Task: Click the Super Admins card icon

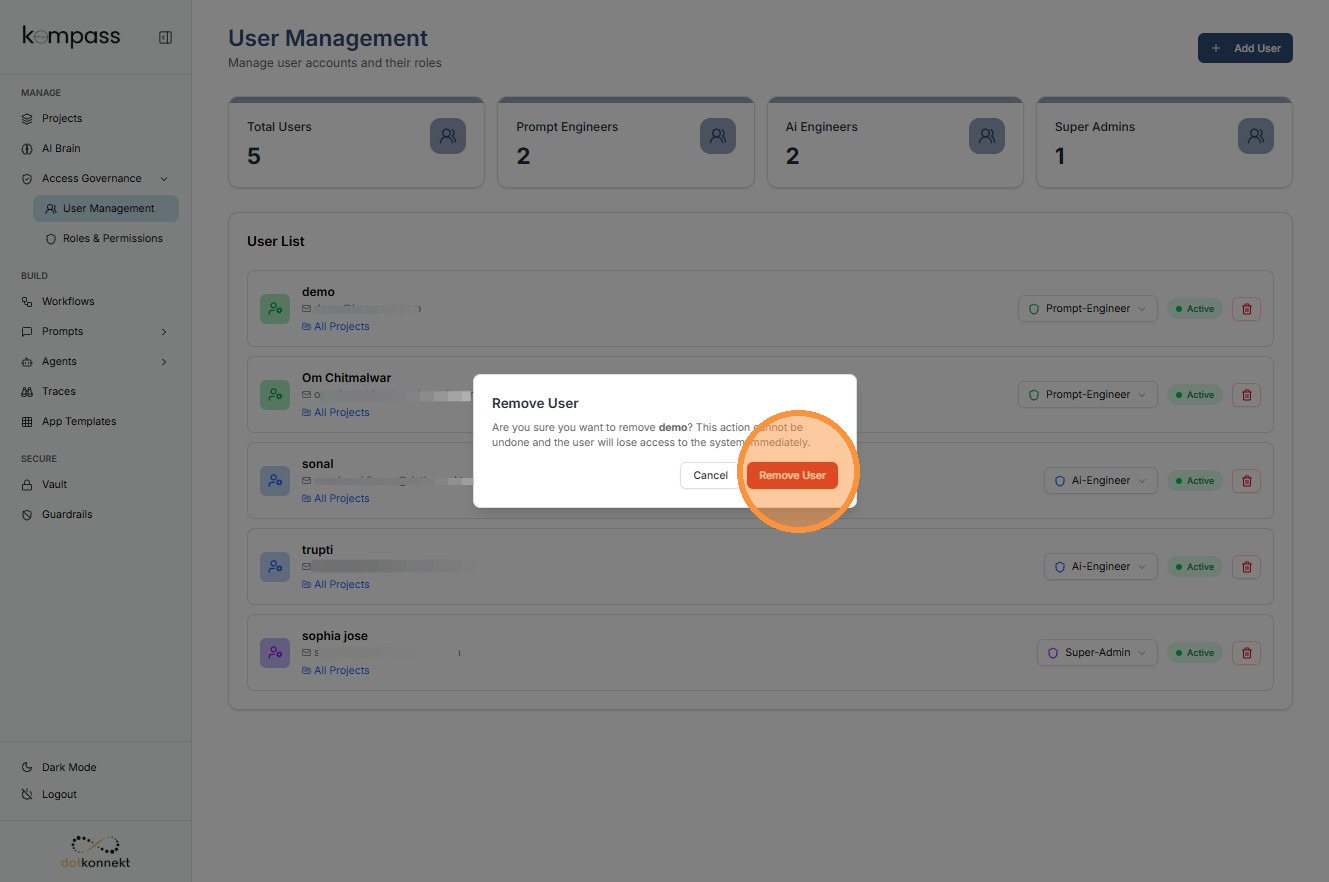Action: (x=1256, y=136)
